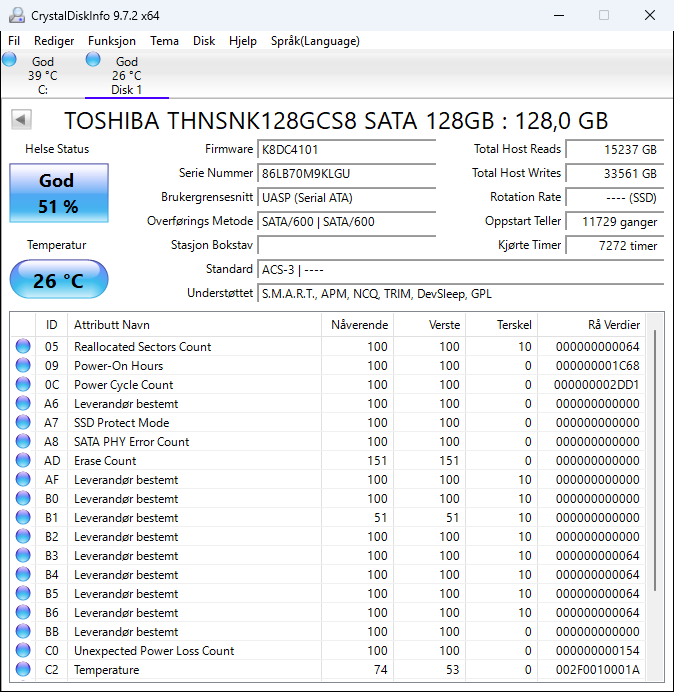Click the previous disk arrow button
Viewport: 674px width, 692px height.
21,119
